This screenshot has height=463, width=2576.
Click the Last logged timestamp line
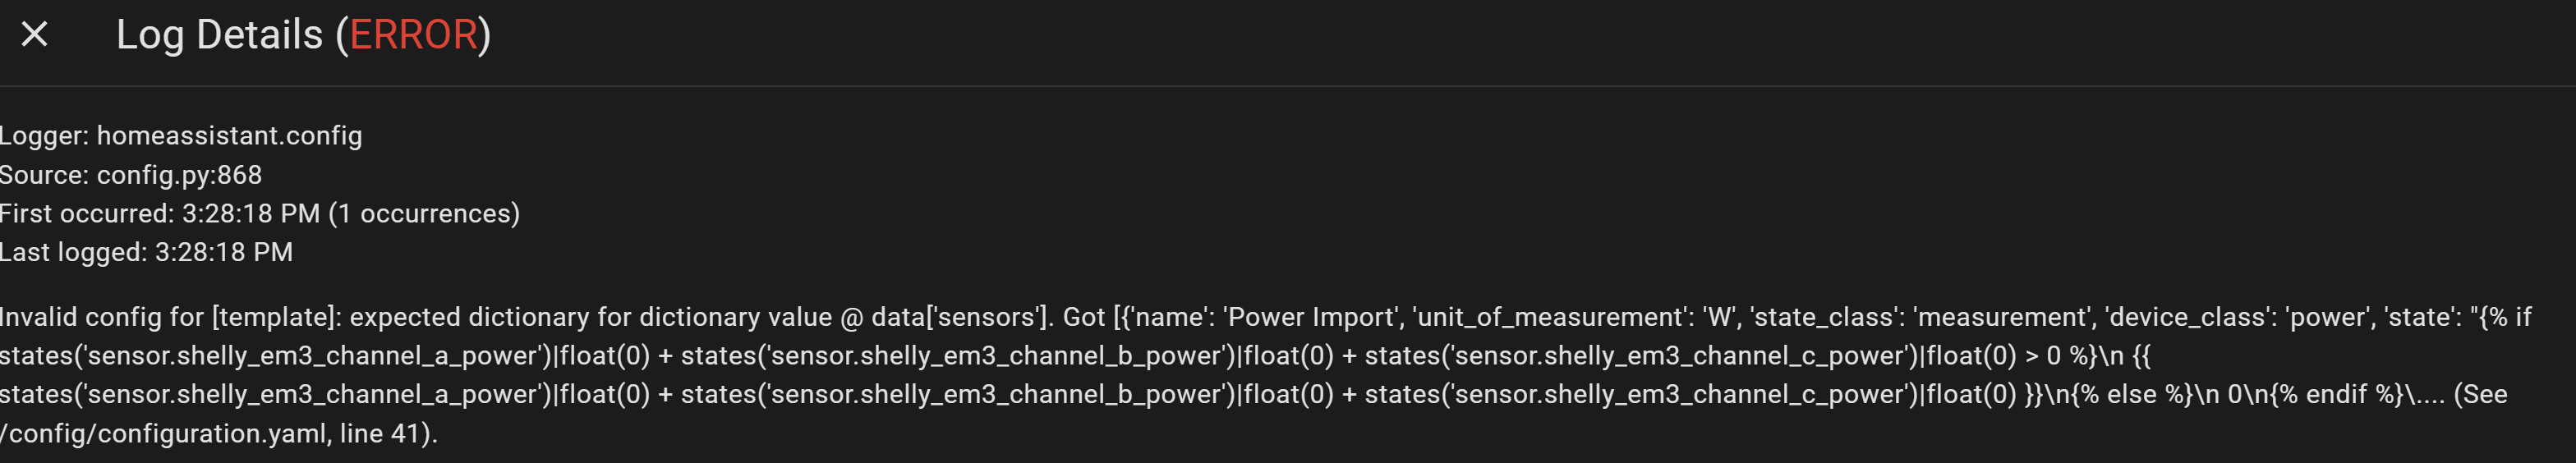coord(146,252)
